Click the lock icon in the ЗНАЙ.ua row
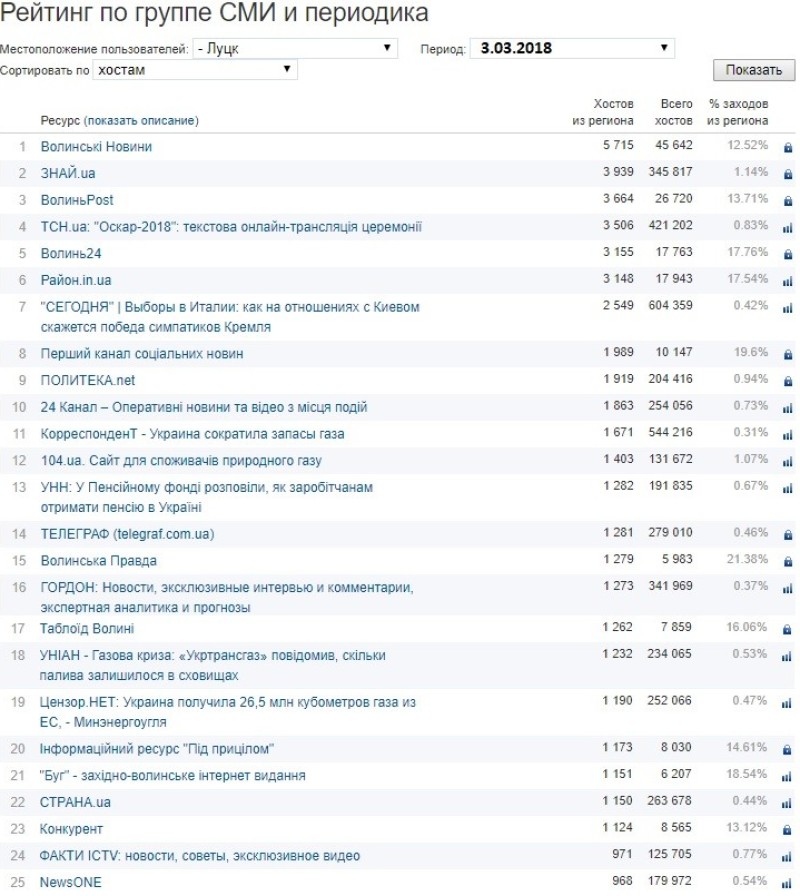Viewport: 800px width, 896px height. 788,174
